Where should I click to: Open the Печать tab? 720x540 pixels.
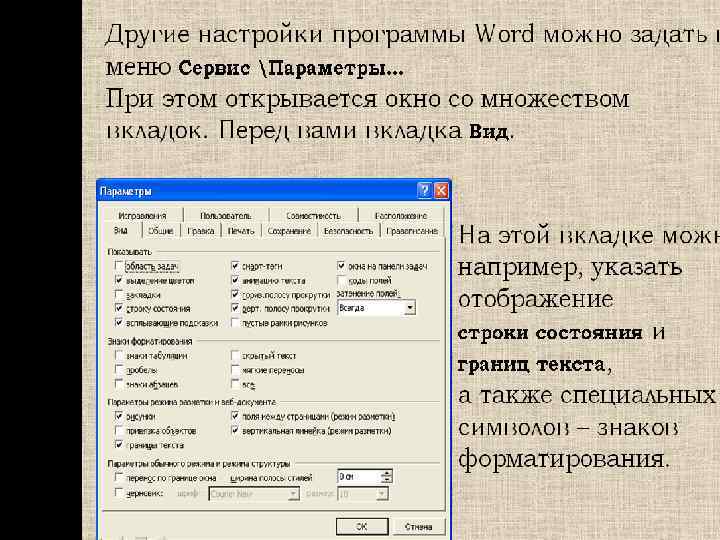(x=241, y=231)
